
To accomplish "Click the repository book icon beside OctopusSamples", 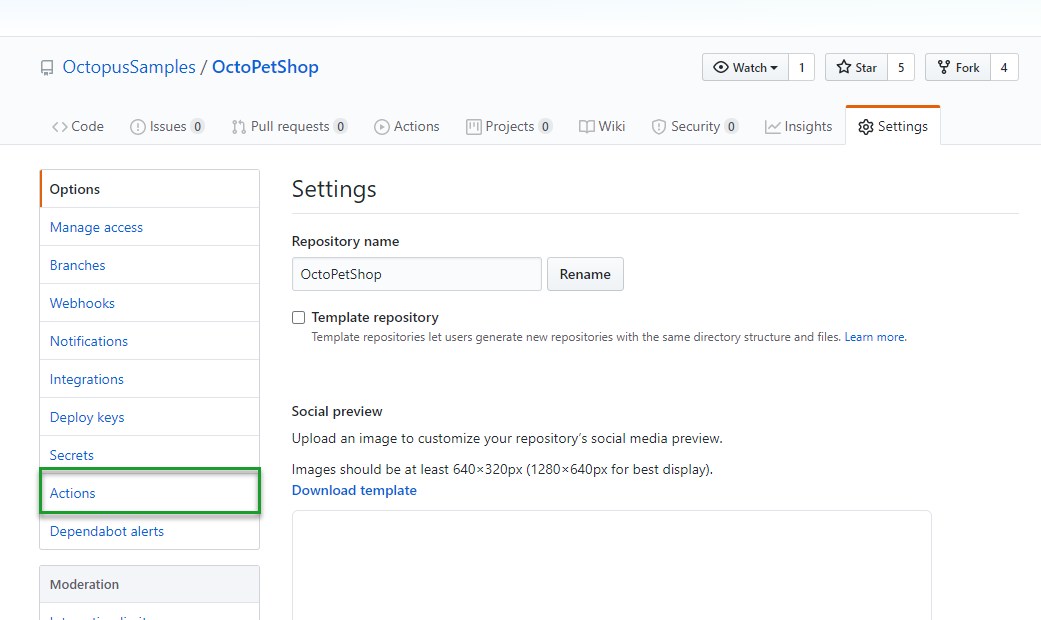I will [x=47, y=69].
